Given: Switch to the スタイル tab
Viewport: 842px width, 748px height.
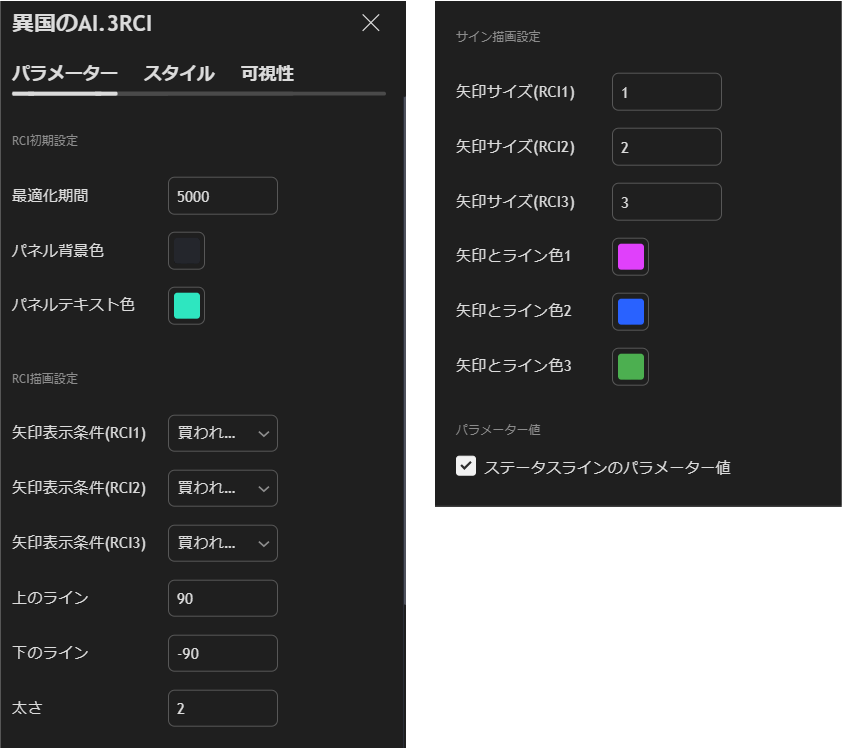Looking at the screenshot, I should point(179,73).
